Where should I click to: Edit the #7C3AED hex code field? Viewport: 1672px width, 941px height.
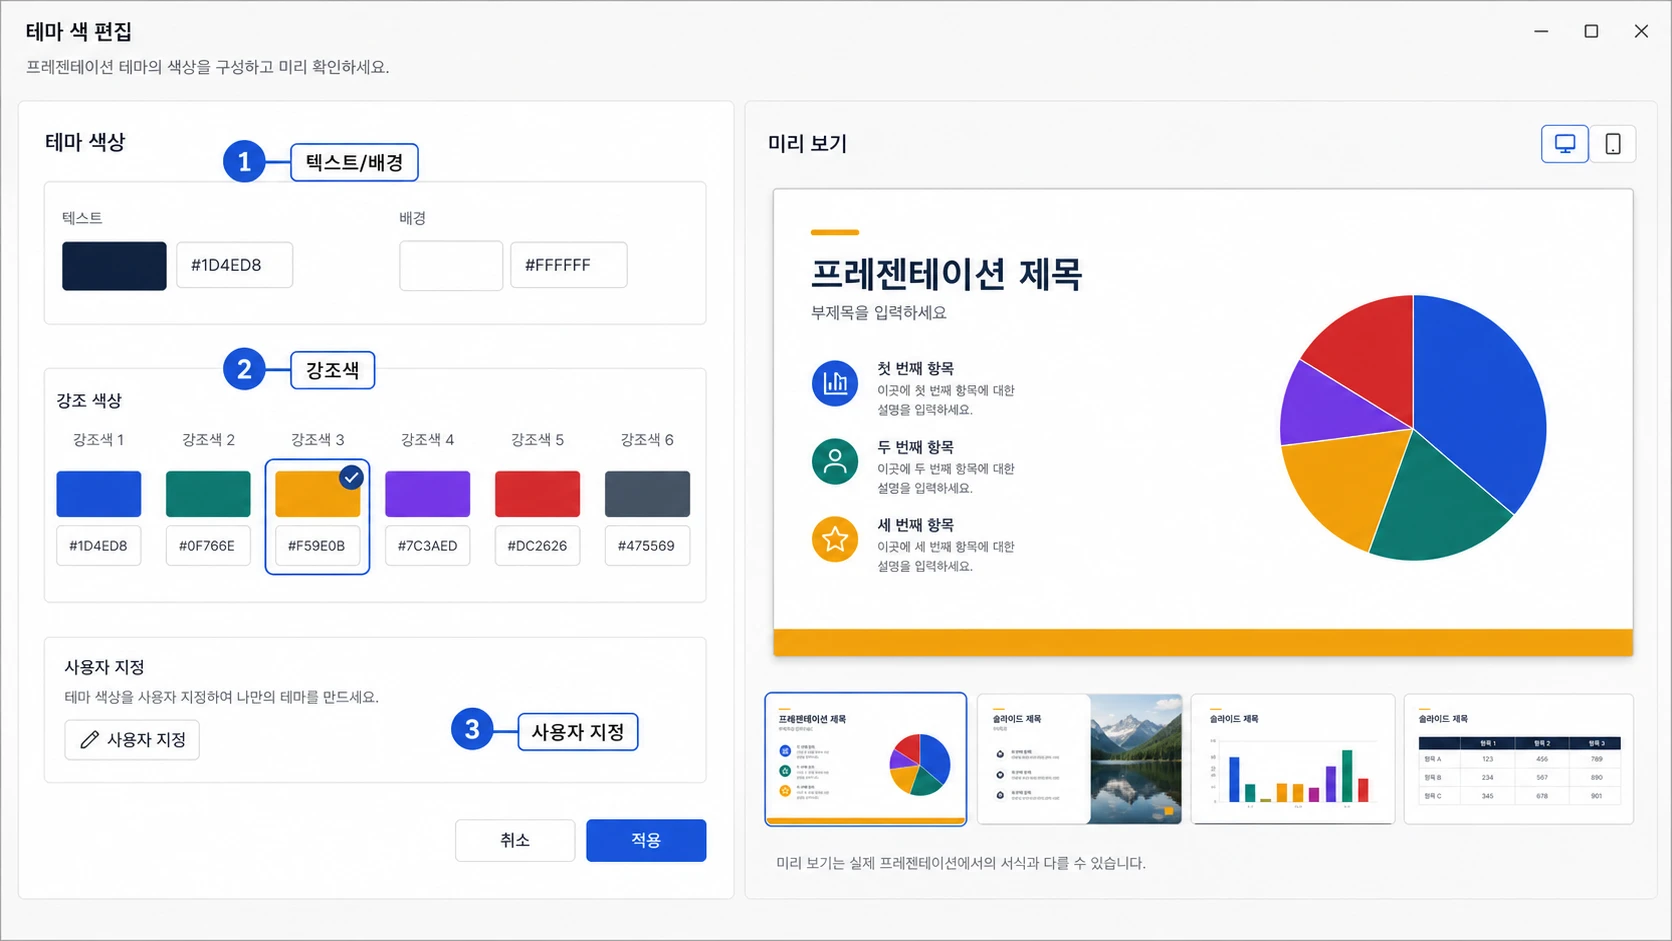pos(427,546)
